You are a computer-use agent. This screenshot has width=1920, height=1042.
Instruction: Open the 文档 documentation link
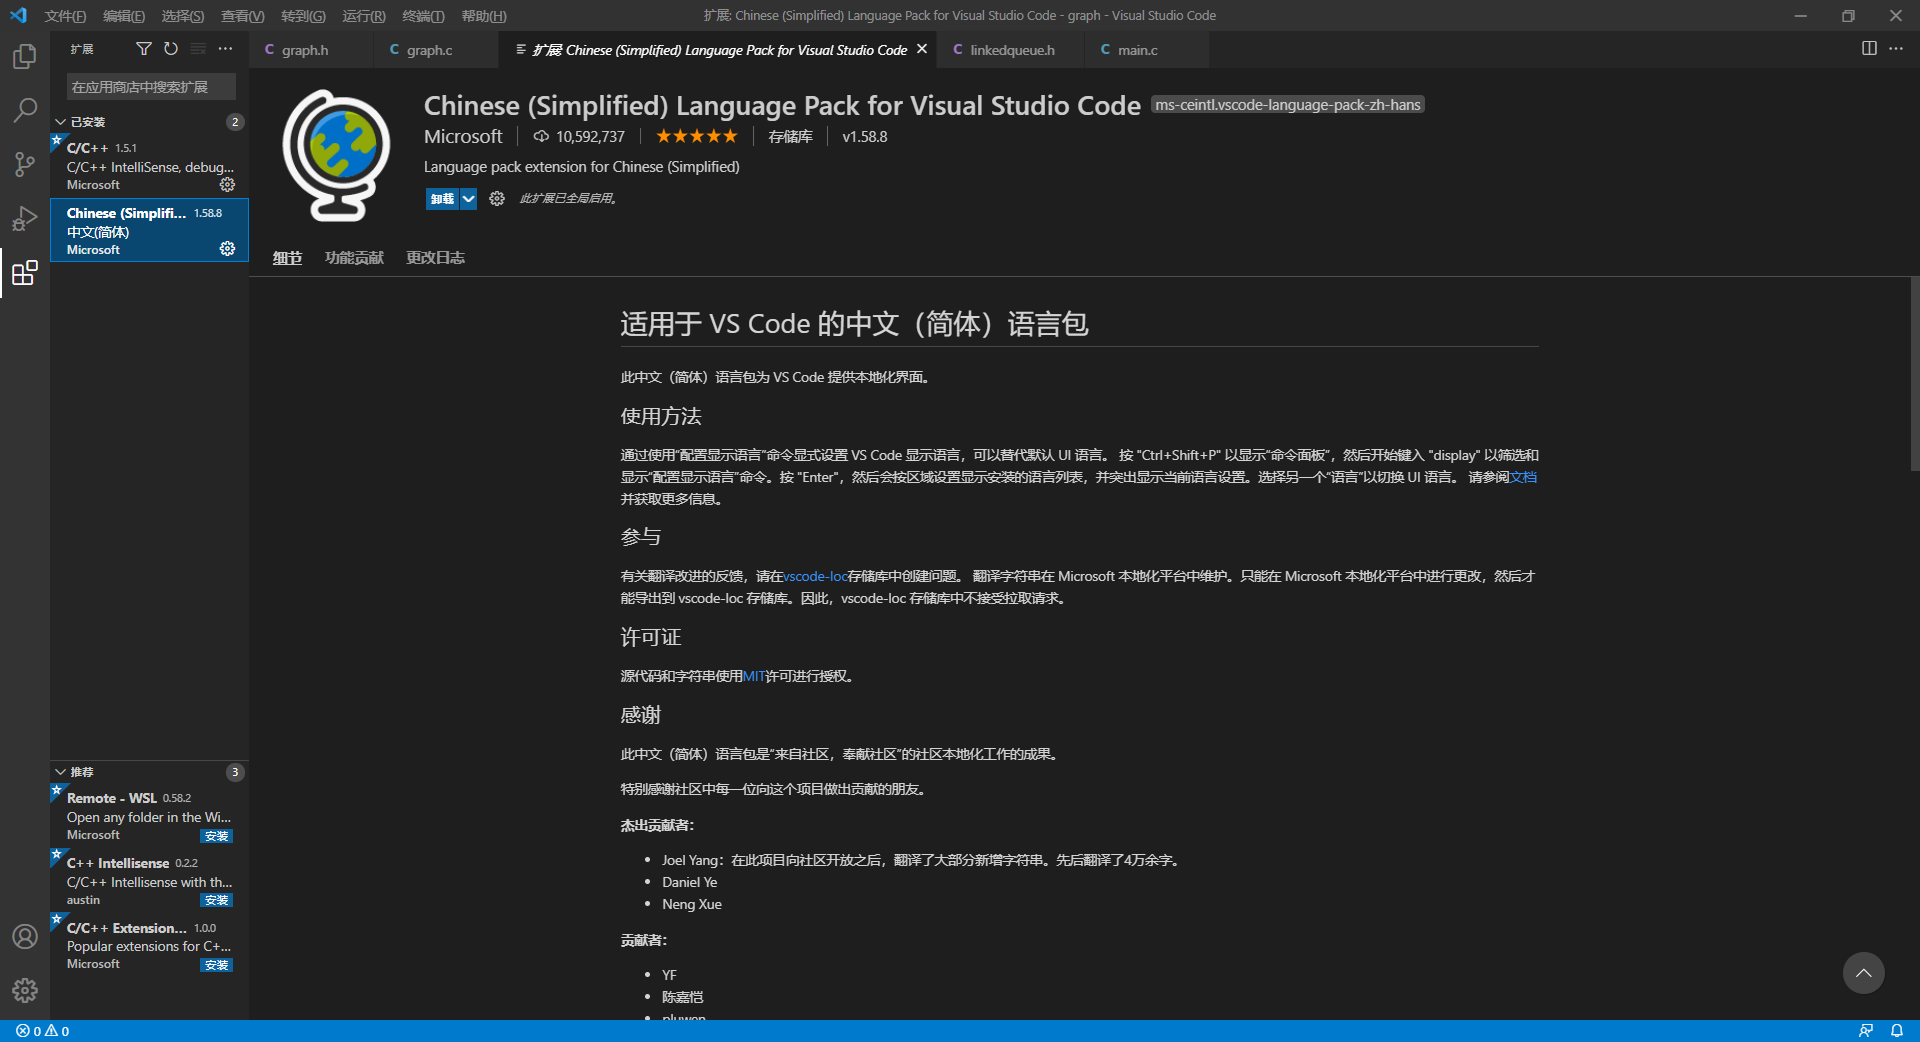(1523, 478)
